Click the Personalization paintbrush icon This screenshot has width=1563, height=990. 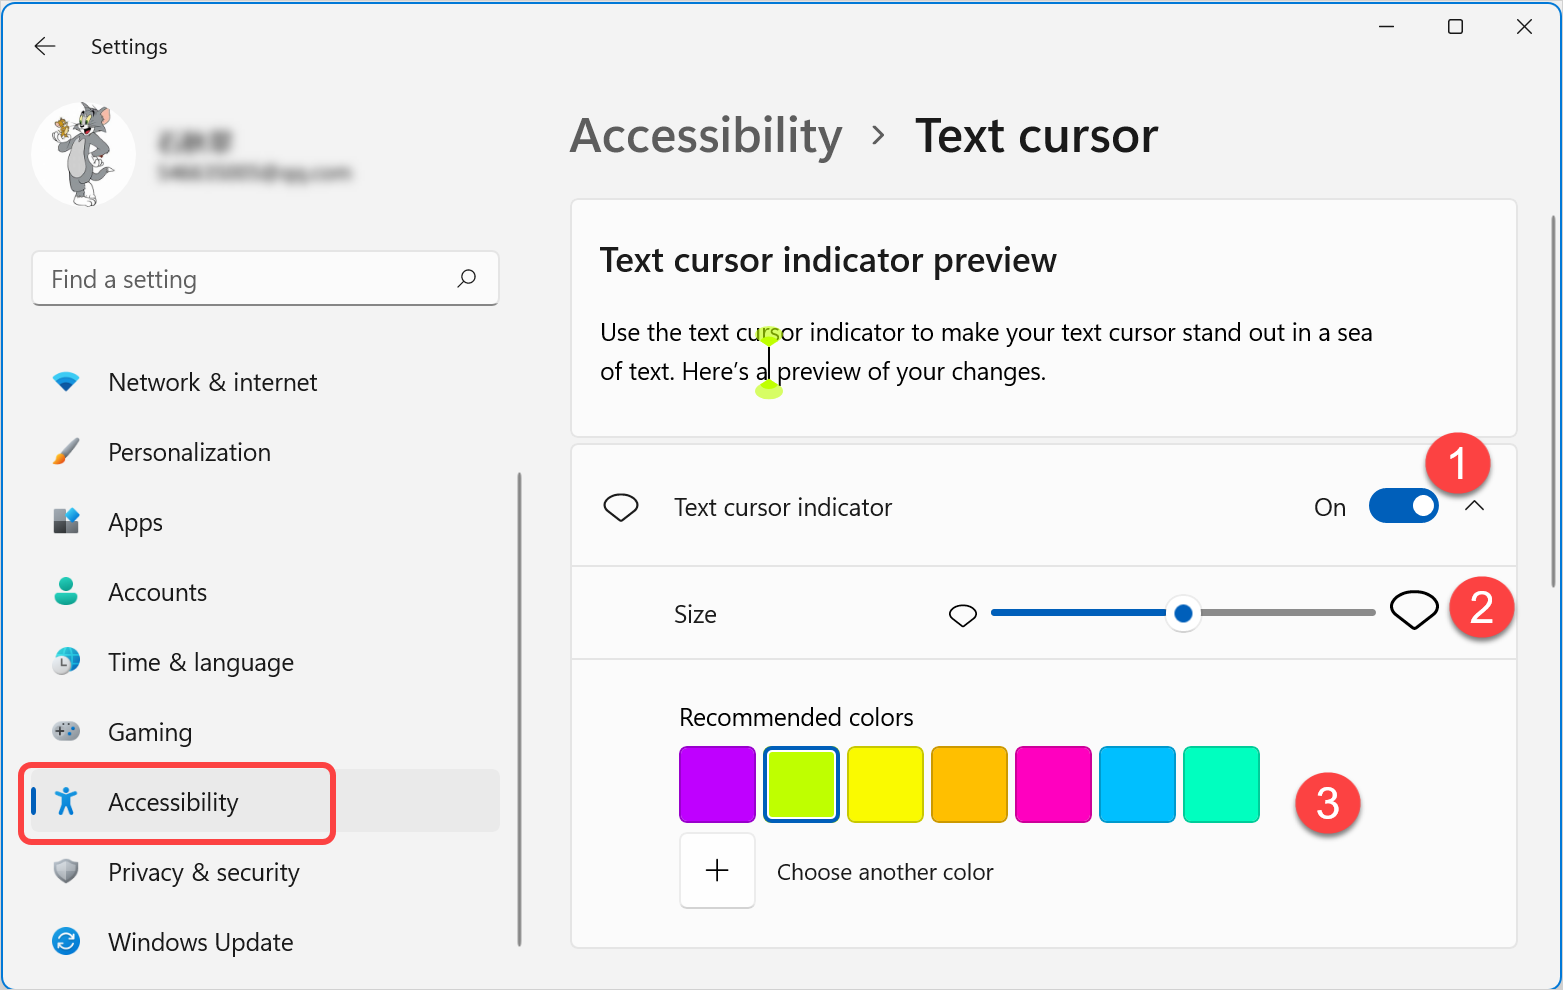(66, 452)
